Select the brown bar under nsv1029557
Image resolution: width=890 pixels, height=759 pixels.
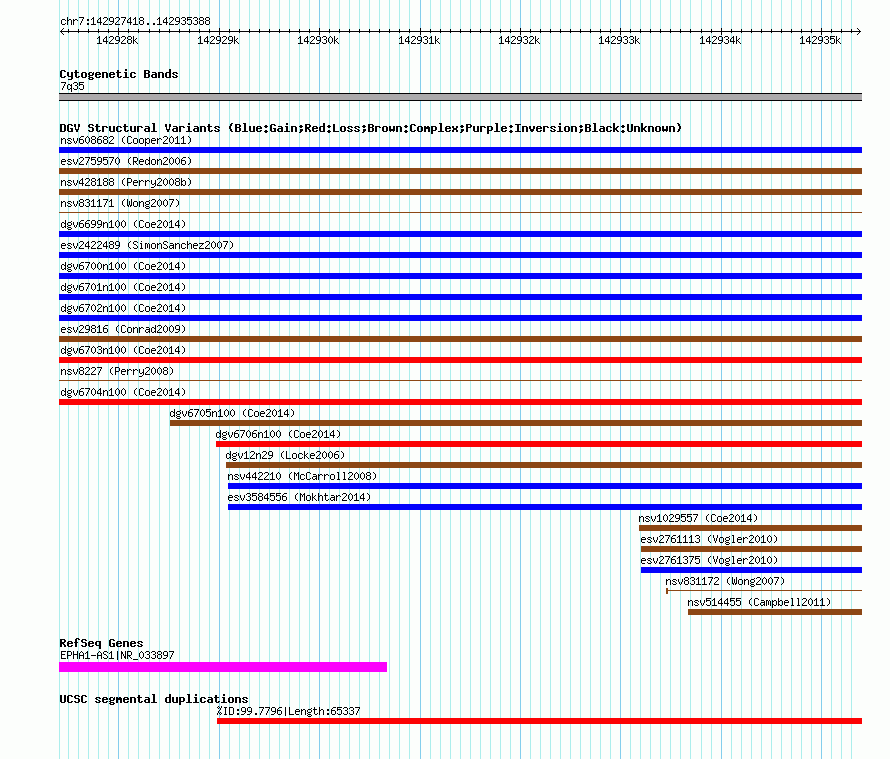pyautogui.click(x=750, y=528)
